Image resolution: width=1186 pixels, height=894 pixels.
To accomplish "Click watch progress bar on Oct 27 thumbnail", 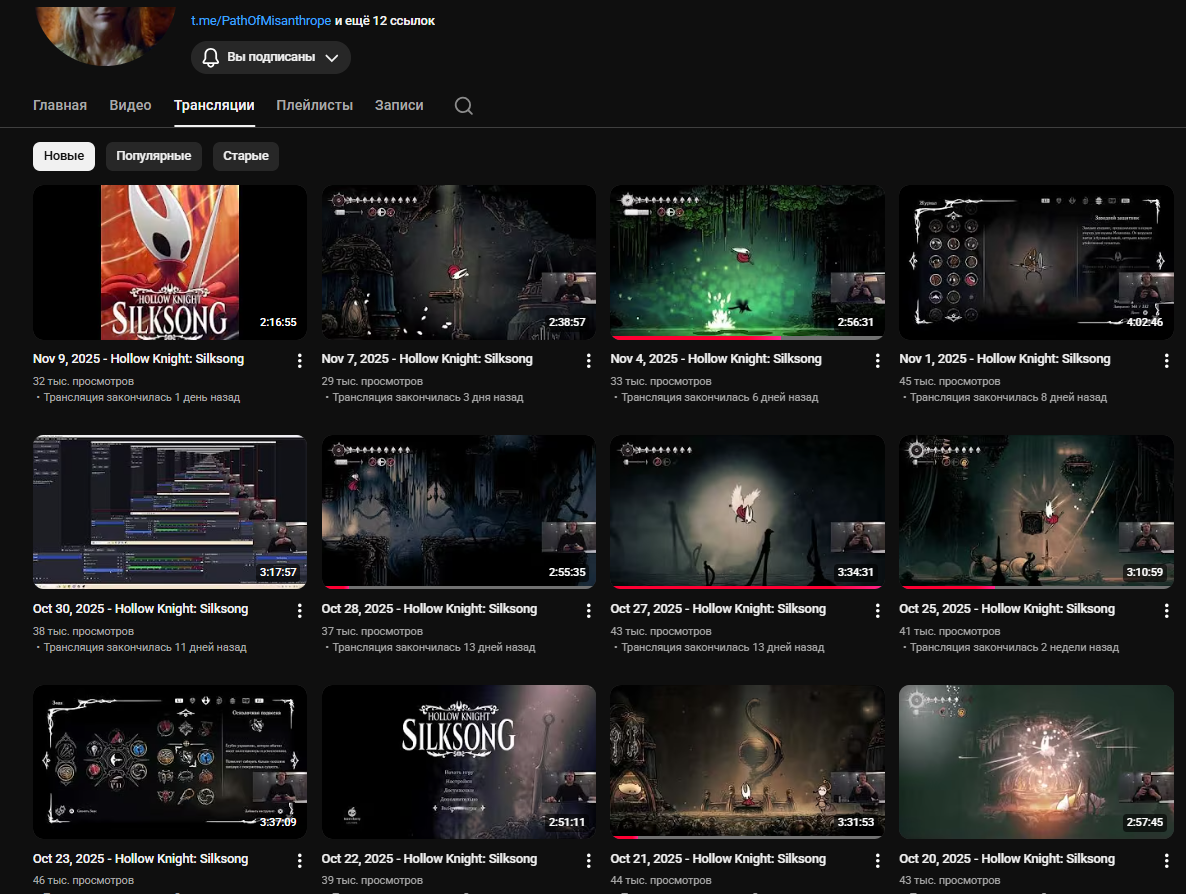I will pyautogui.click(x=747, y=588).
